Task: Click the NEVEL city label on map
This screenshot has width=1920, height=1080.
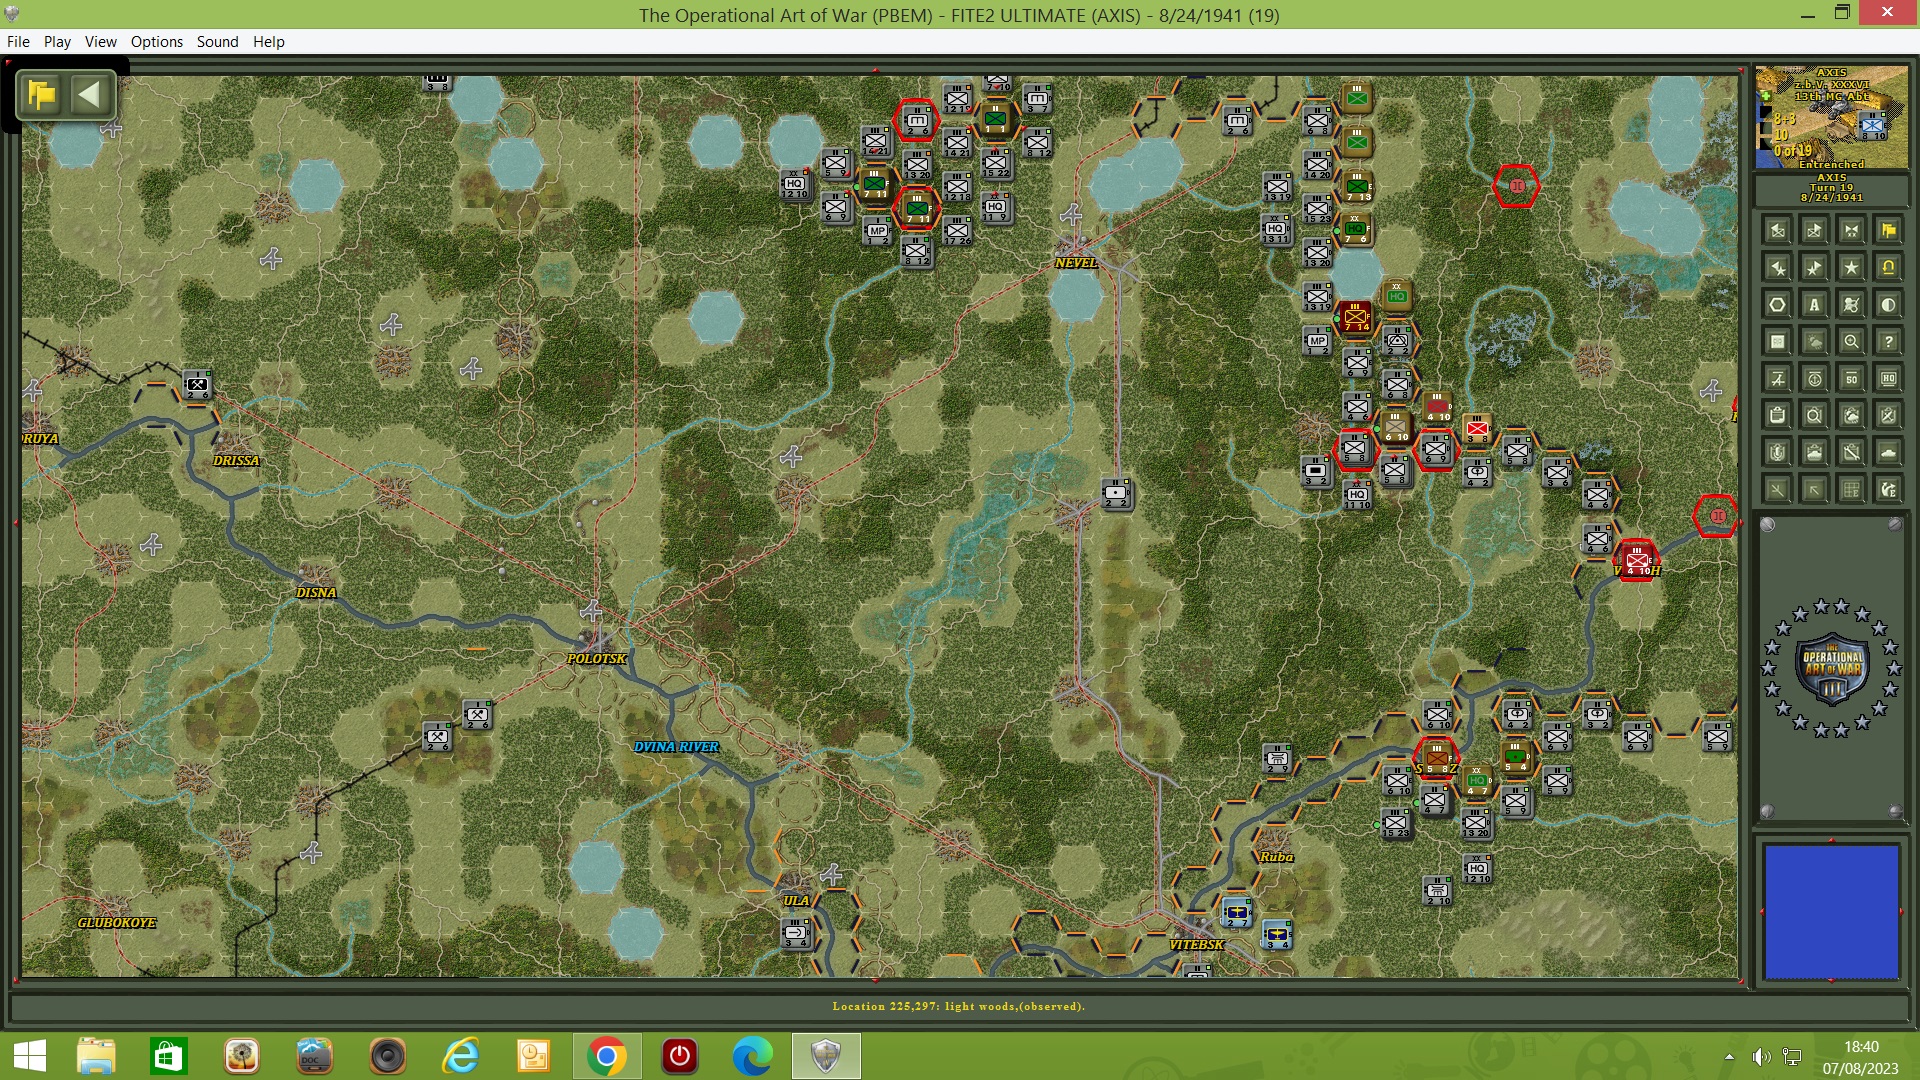Action: tap(1076, 263)
